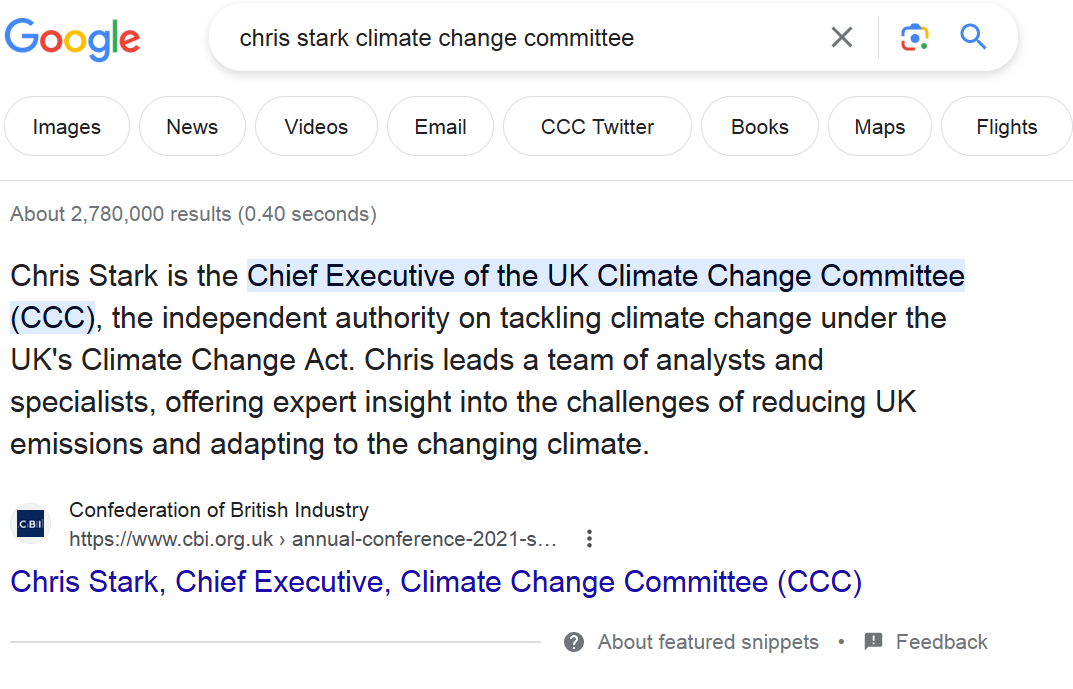The image size is (1073, 689).
Task: Open the Books filter chip
Action: 759,127
